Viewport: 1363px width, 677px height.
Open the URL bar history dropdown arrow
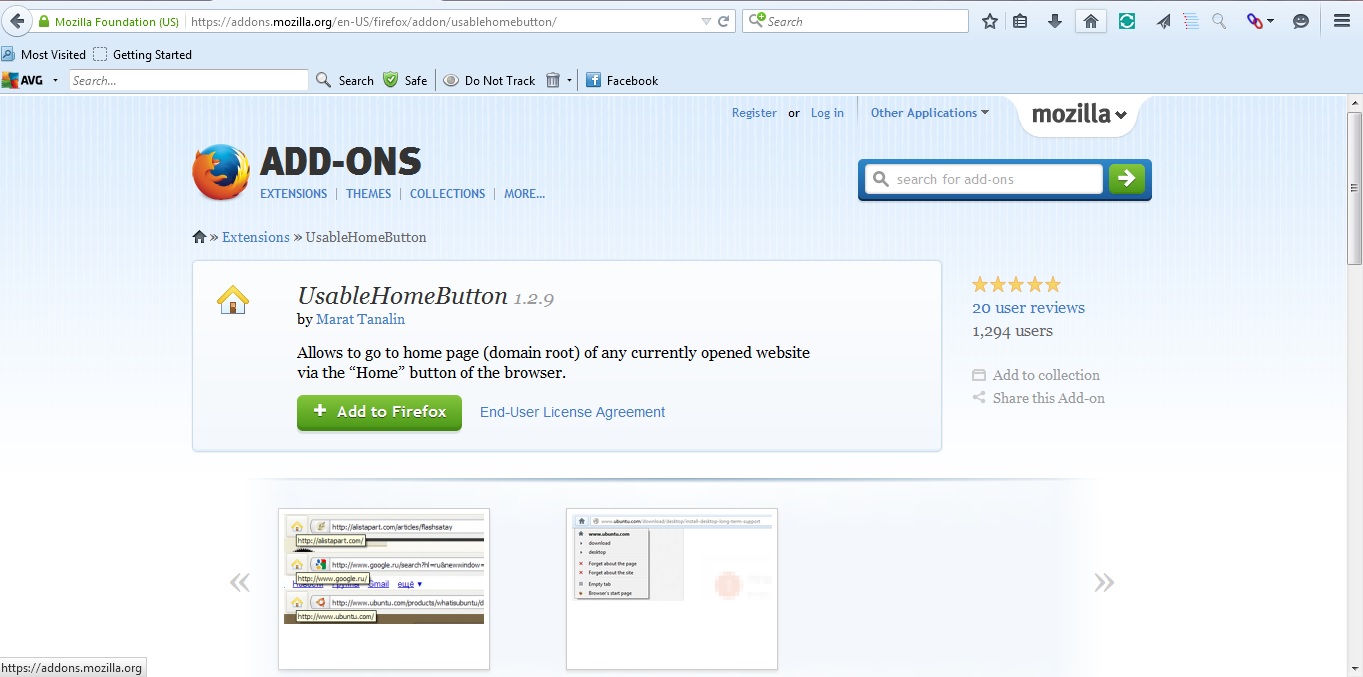point(706,21)
